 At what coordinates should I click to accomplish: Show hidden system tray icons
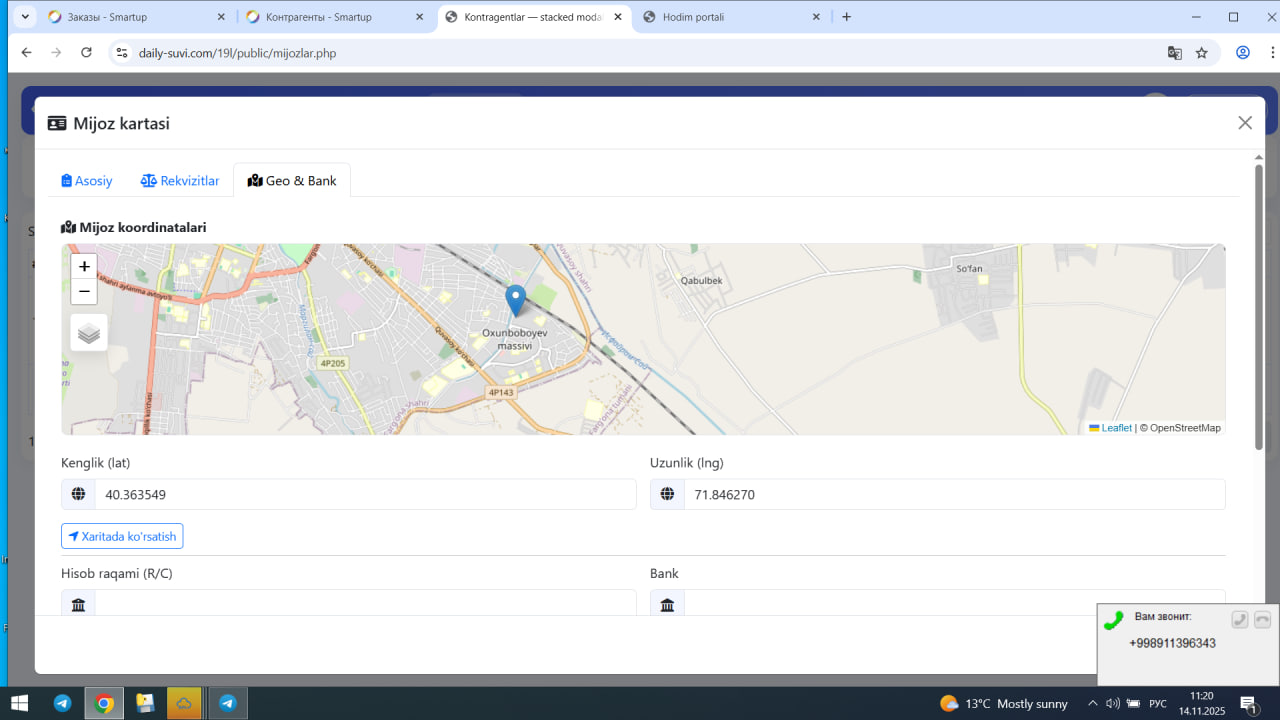(1092, 703)
